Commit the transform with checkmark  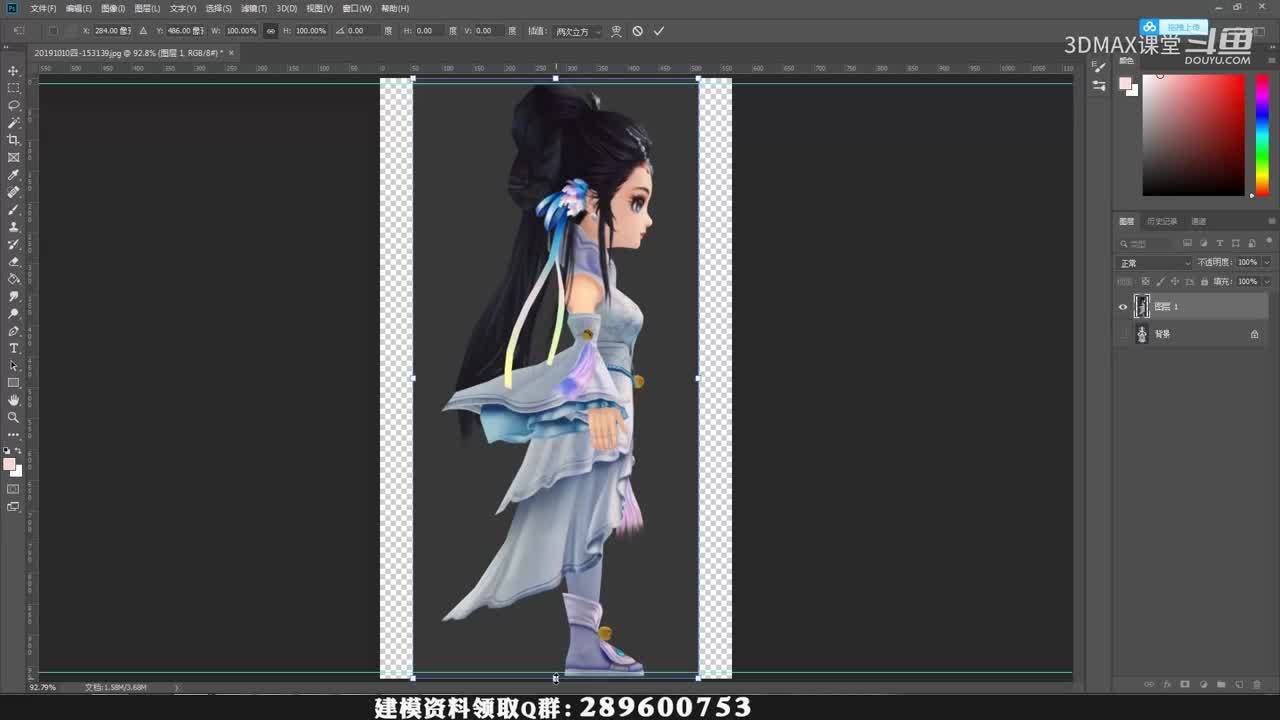click(x=658, y=31)
